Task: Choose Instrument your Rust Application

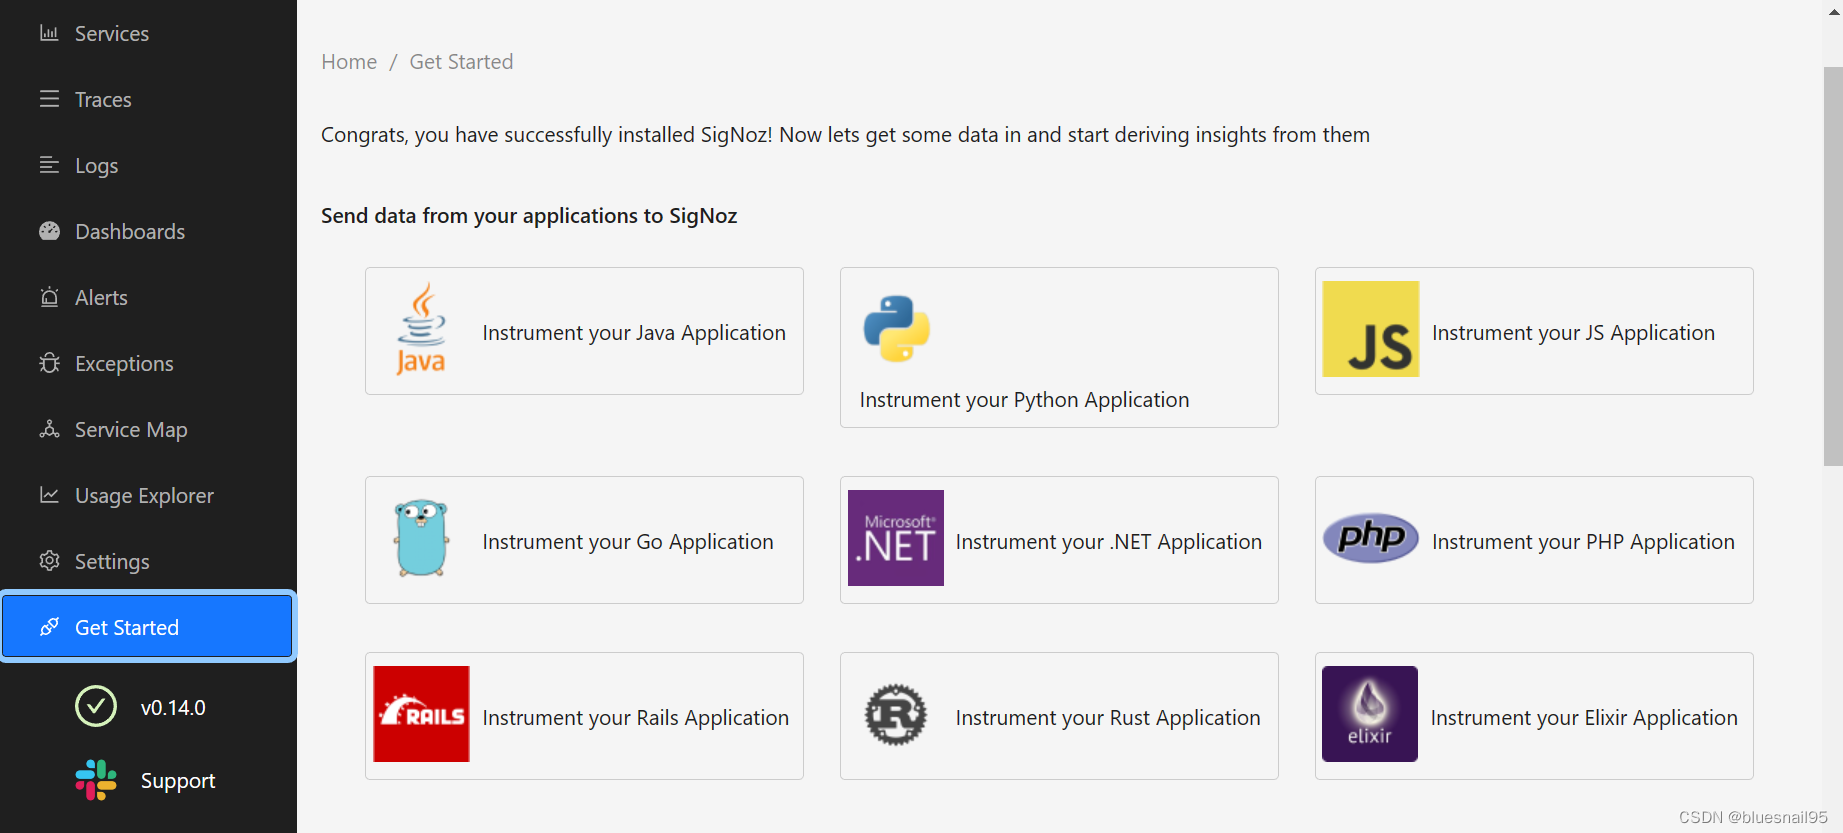Action: tap(1059, 716)
